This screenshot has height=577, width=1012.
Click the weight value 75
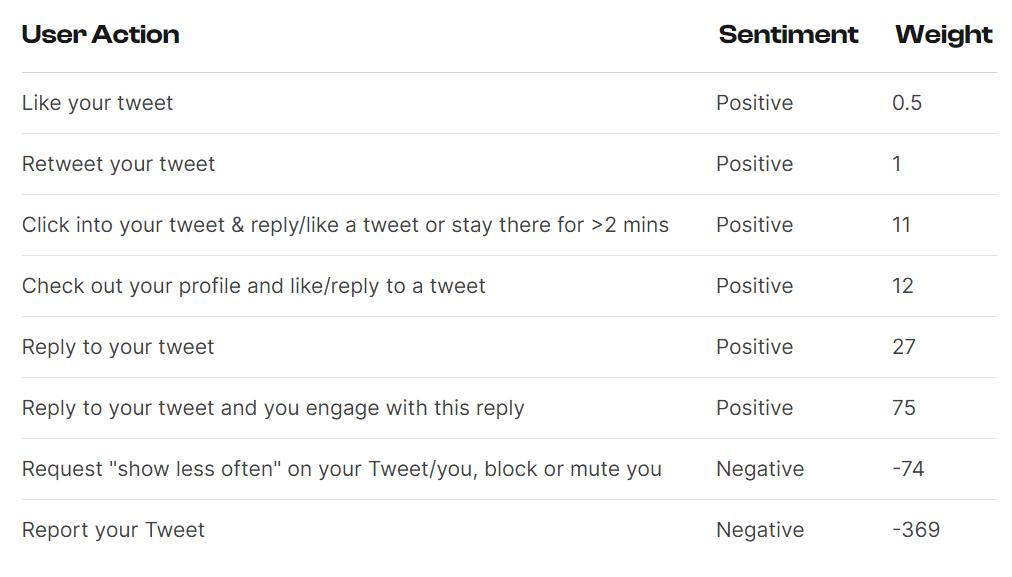[904, 408]
